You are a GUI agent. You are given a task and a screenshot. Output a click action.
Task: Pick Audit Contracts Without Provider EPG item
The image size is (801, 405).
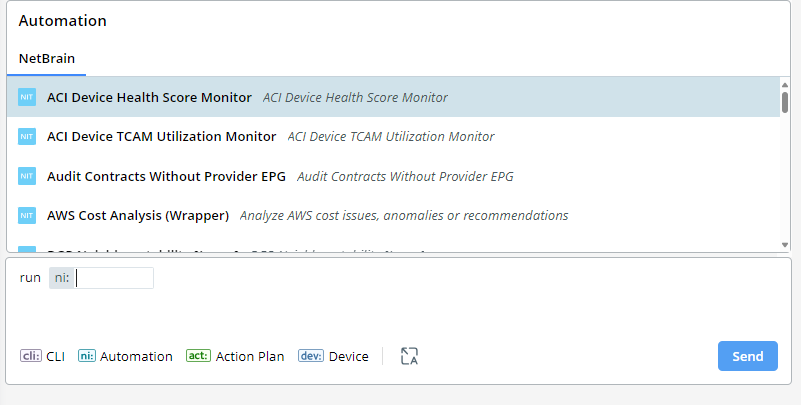pyautogui.click(x=166, y=177)
